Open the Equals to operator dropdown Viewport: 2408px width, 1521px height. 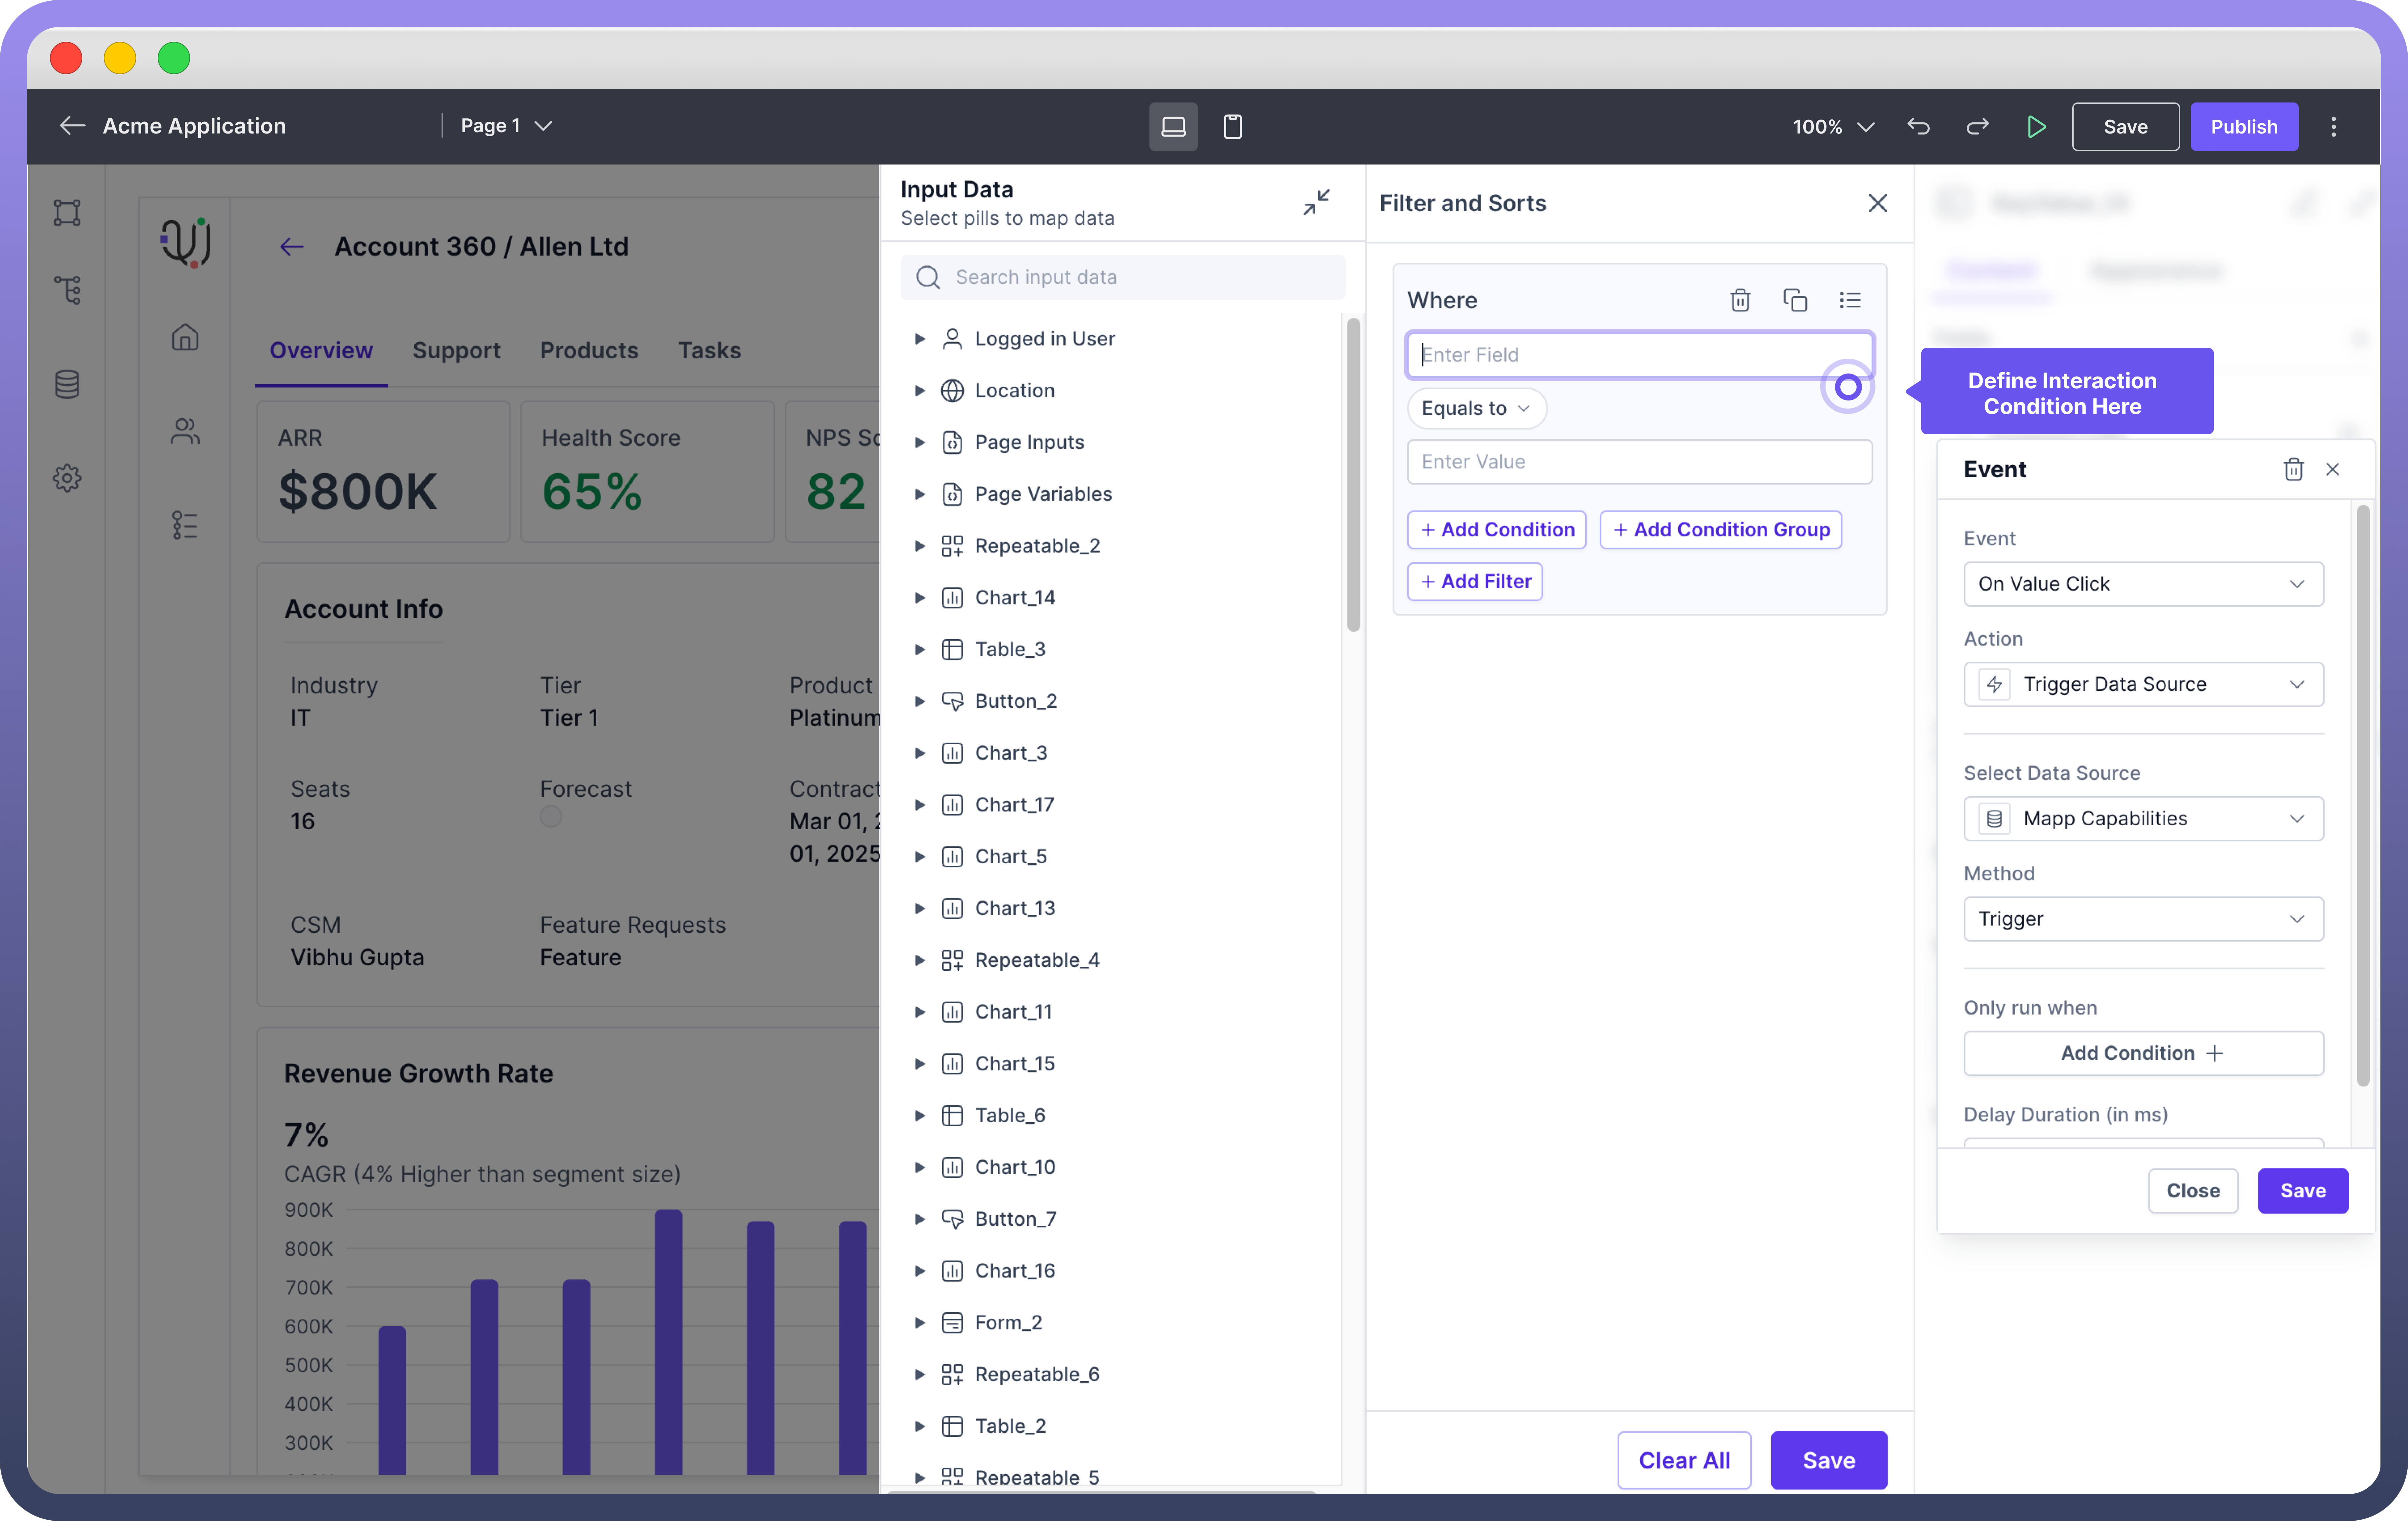1476,408
